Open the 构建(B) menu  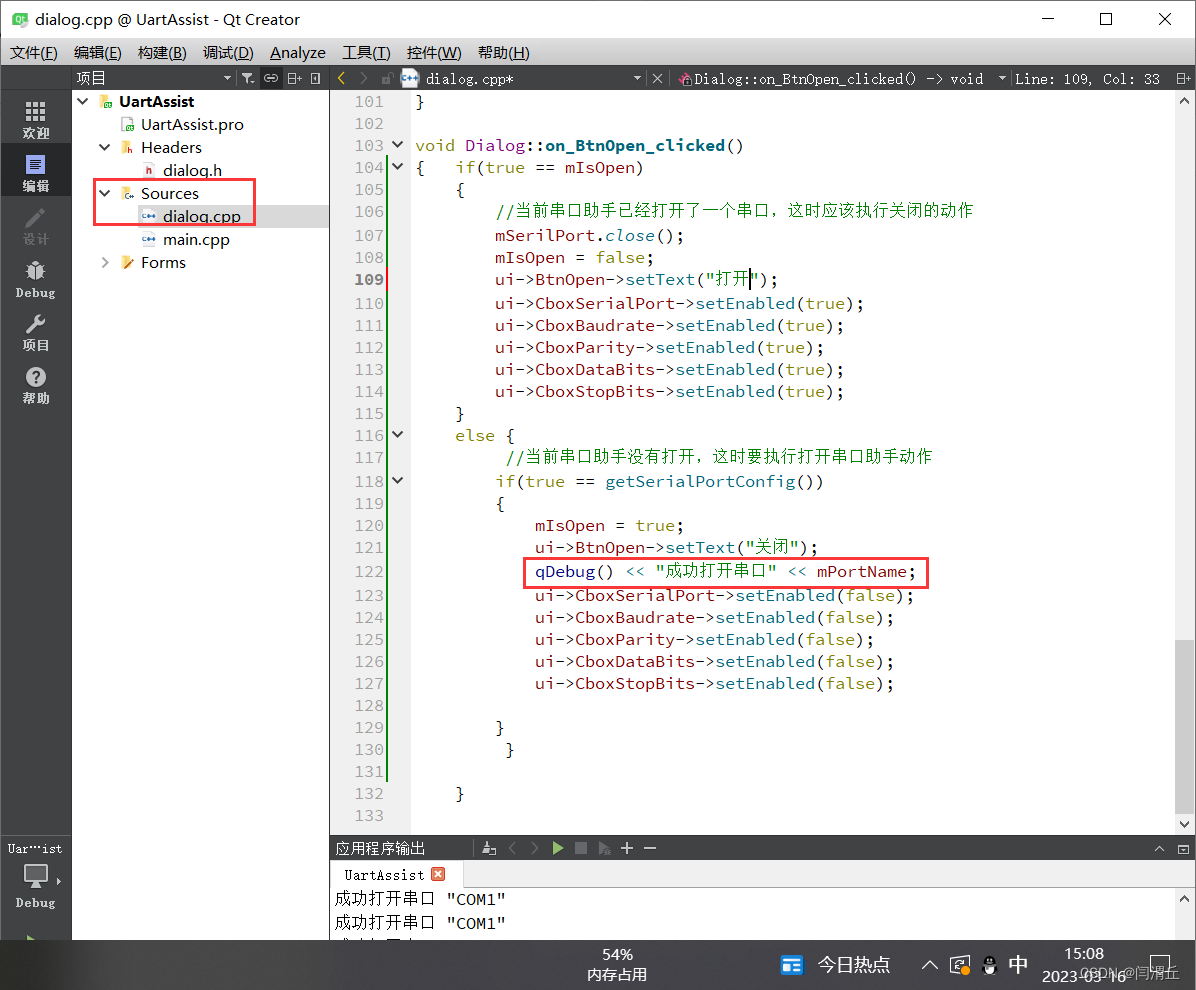pyautogui.click(x=162, y=53)
